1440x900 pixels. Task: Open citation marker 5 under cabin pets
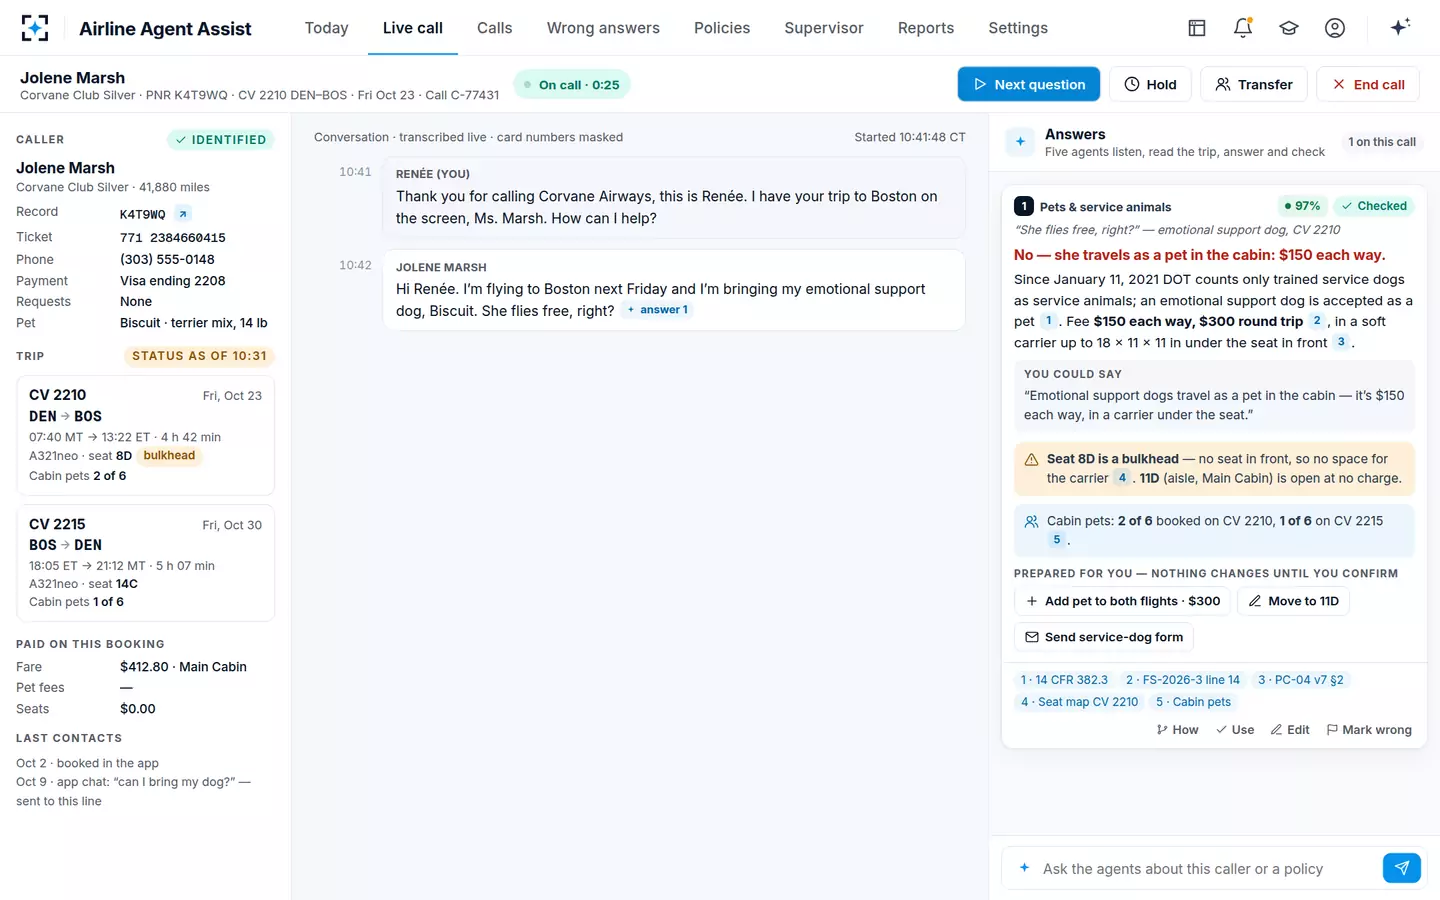(x=1057, y=540)
